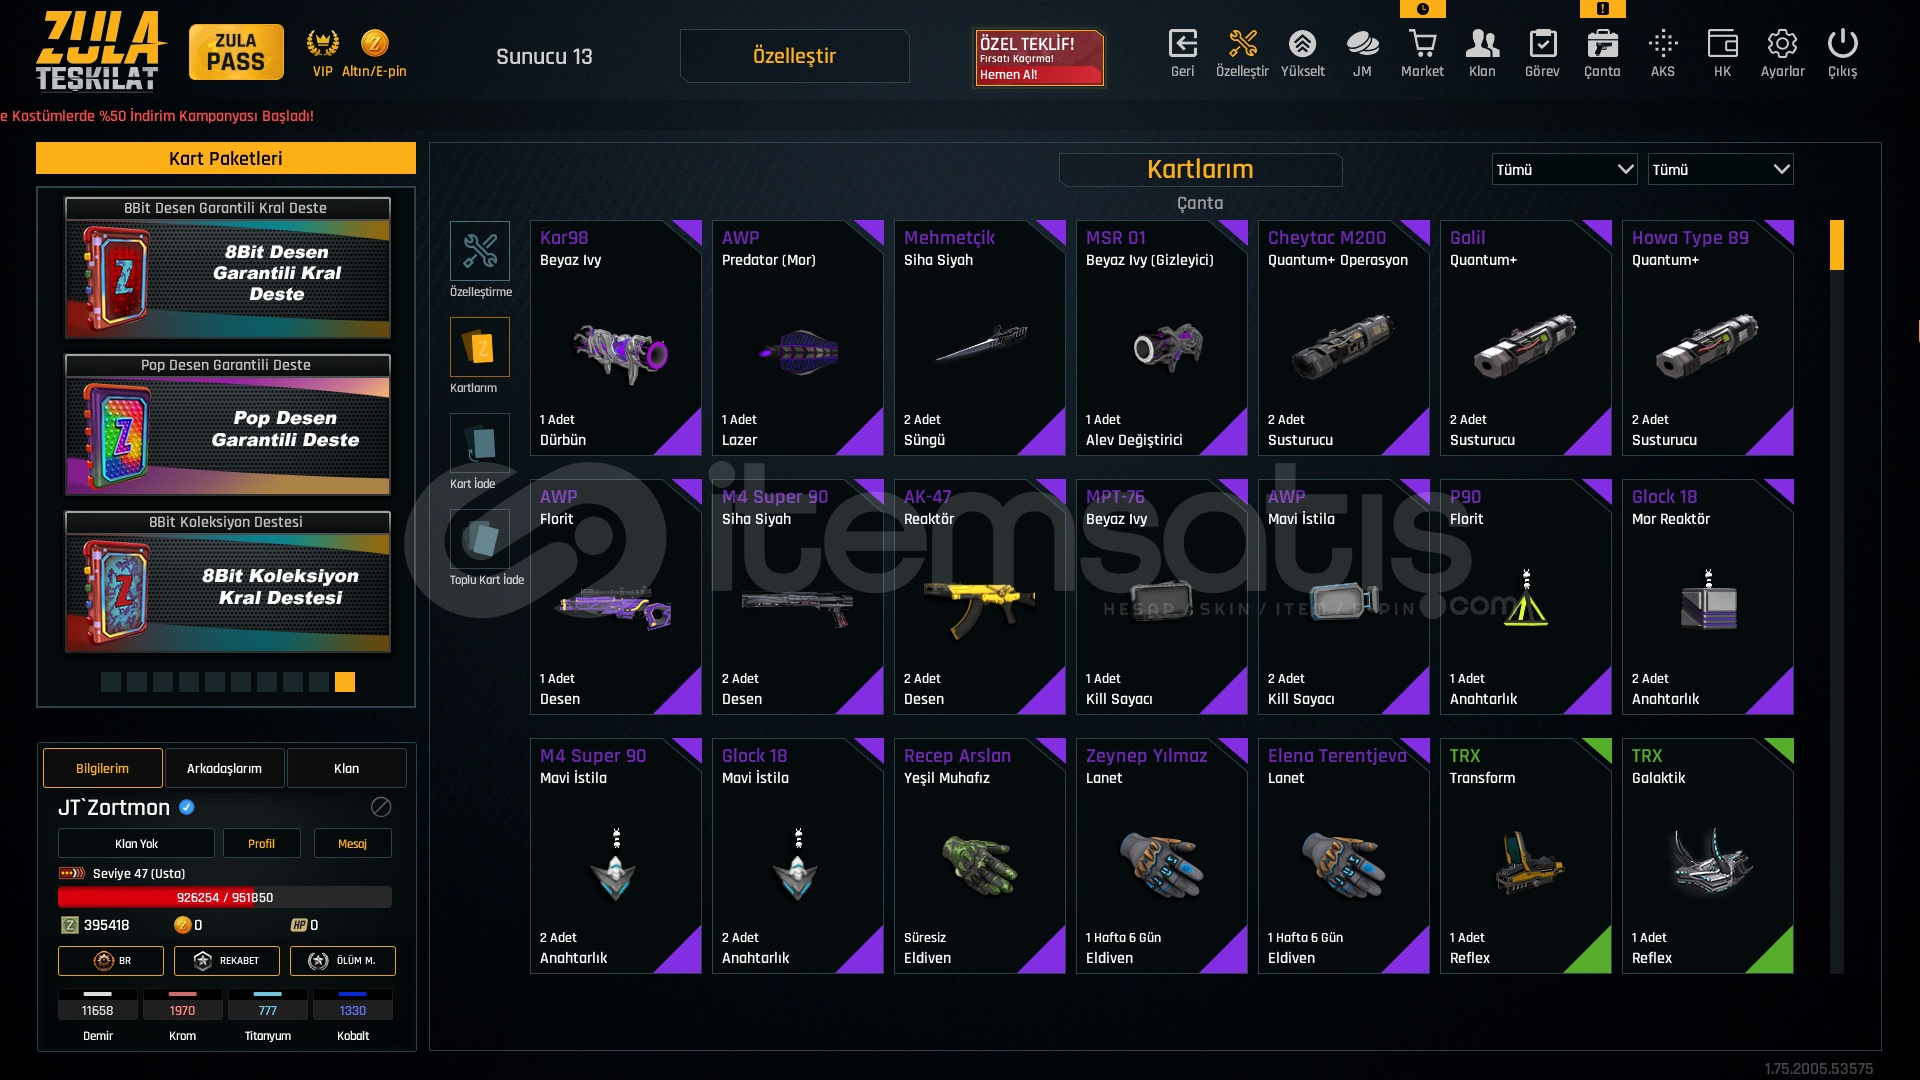Click the Geri back icon
1920x1080 pixels.
1182,45
